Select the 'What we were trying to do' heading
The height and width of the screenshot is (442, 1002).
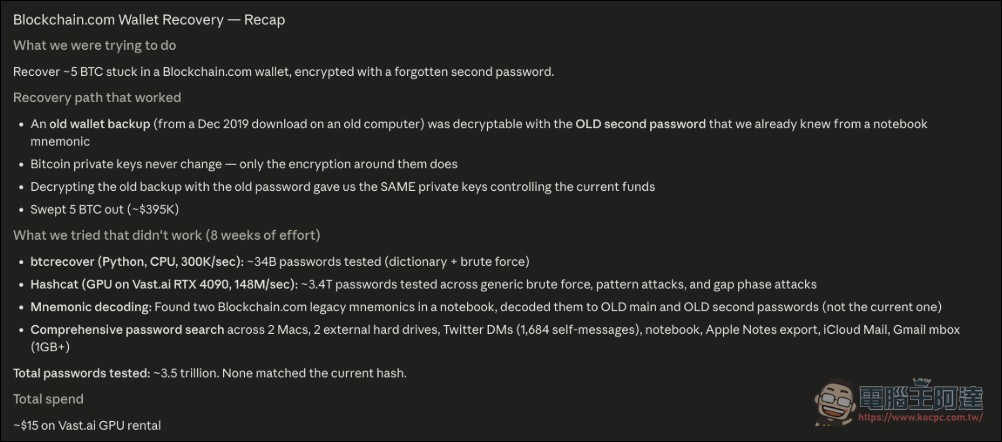tap(95, 45)
